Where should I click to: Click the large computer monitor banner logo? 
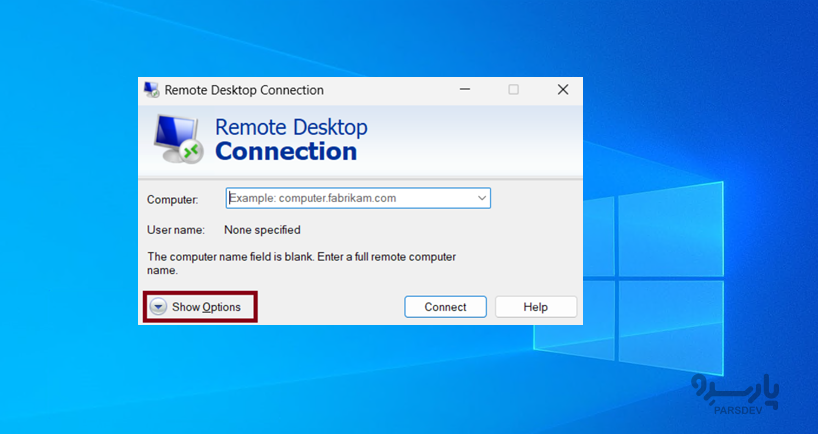coord(178,138)
